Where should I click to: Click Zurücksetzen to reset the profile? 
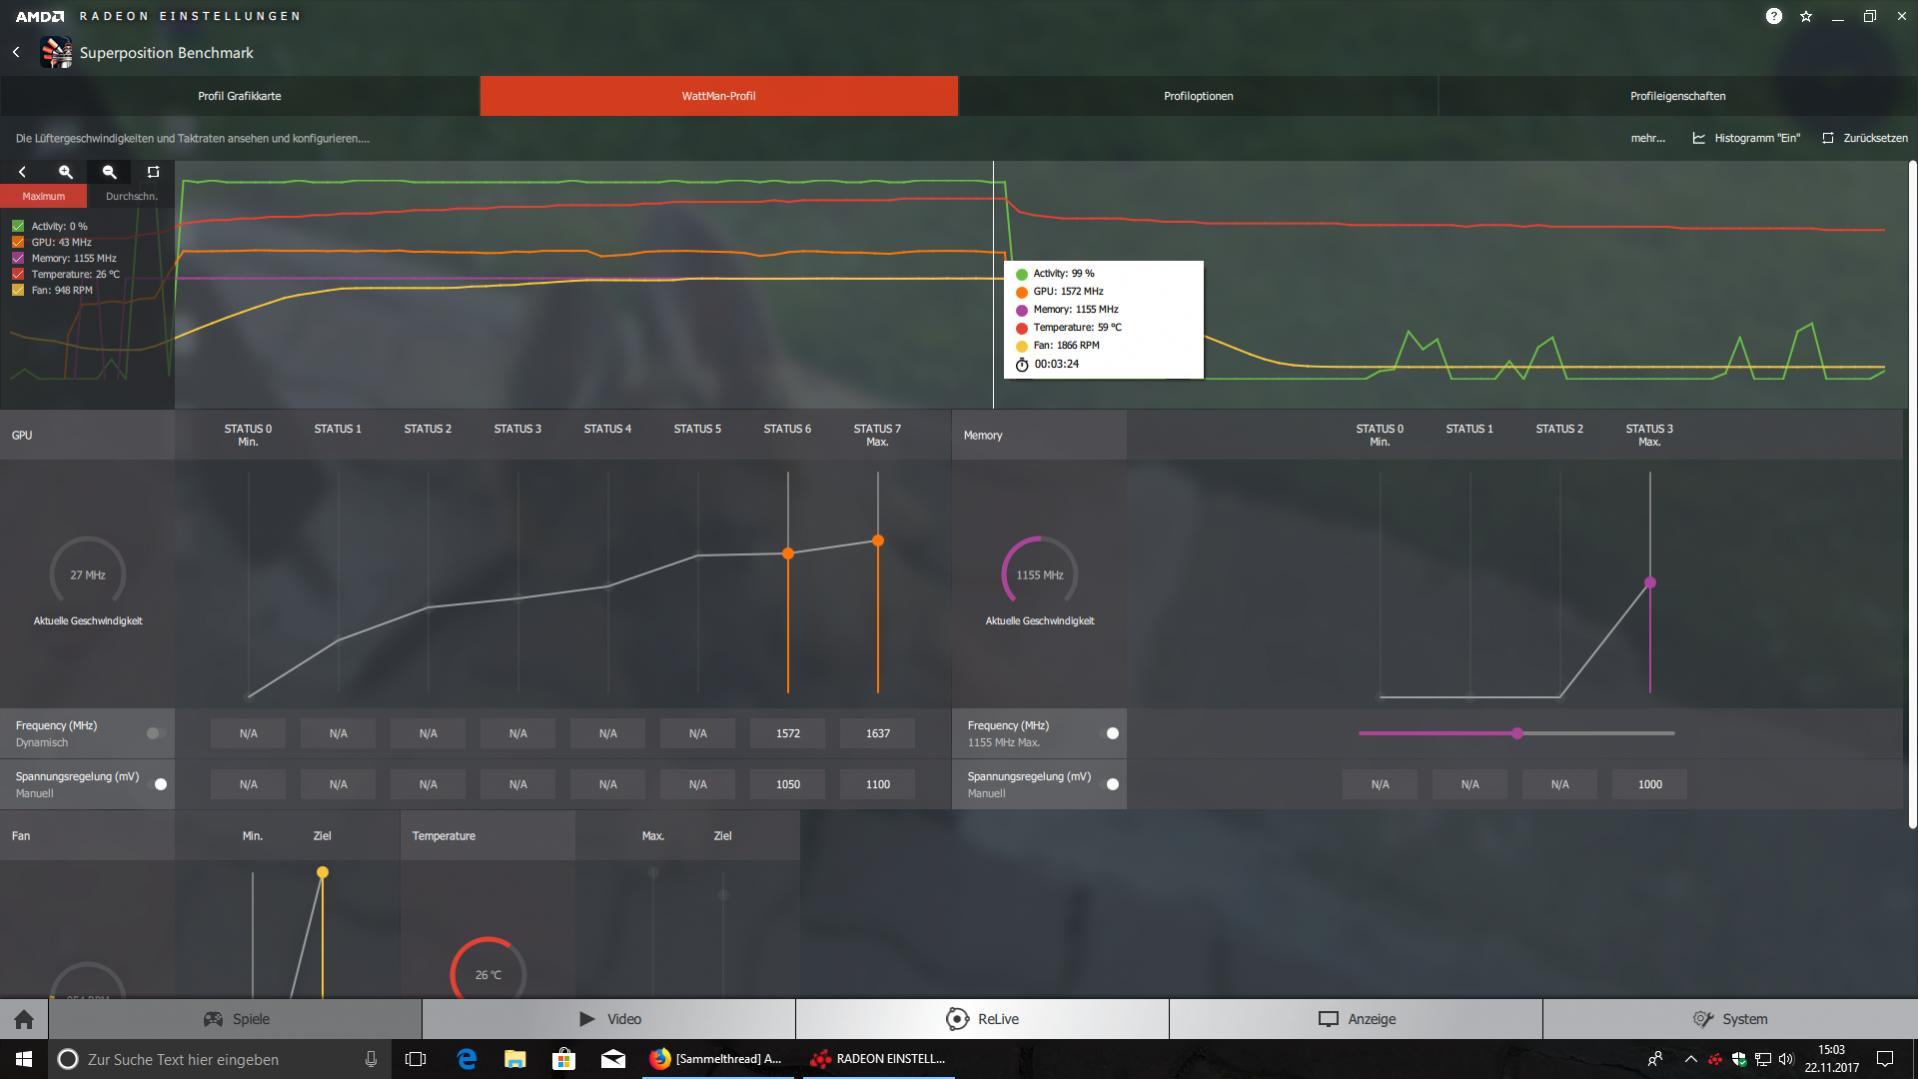tap(1865, 138)
